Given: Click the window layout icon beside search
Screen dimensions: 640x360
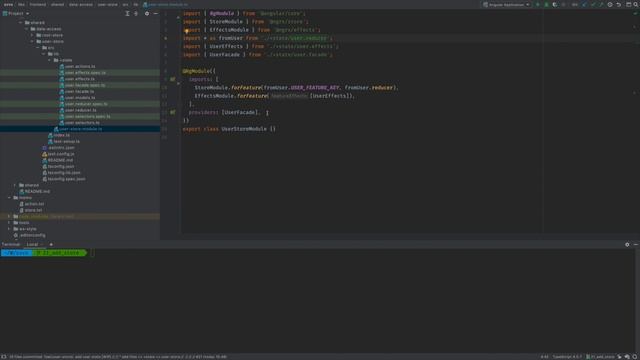Looking at the screenshot, I should point(629,4).
